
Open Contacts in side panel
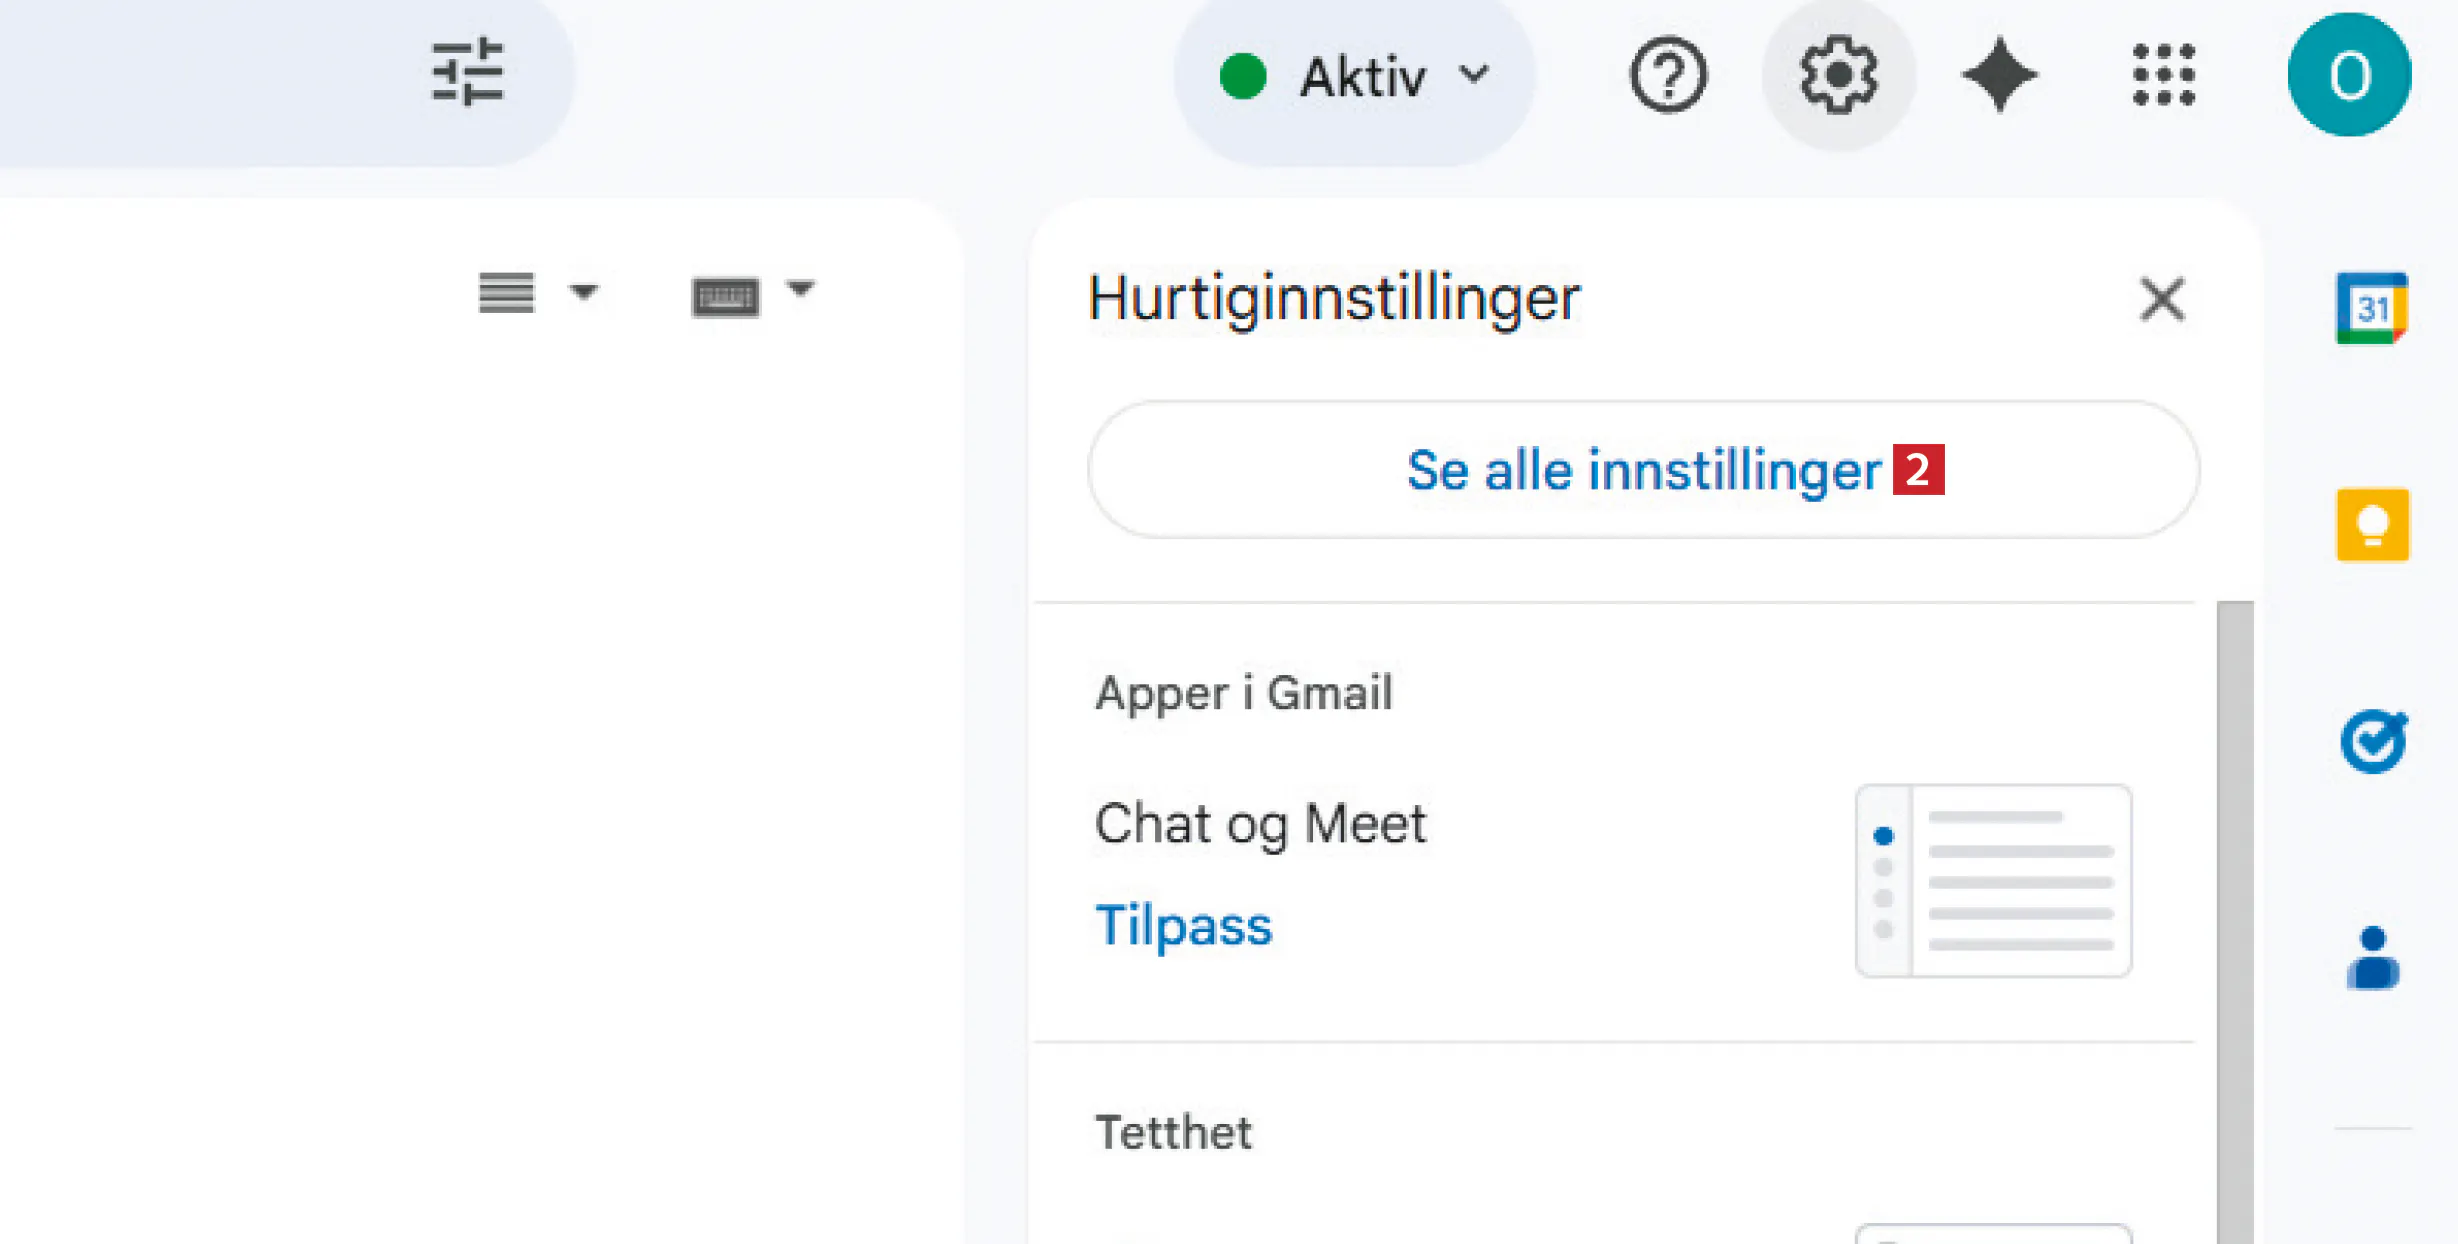pyautogui.click(x=2372, y=958)
